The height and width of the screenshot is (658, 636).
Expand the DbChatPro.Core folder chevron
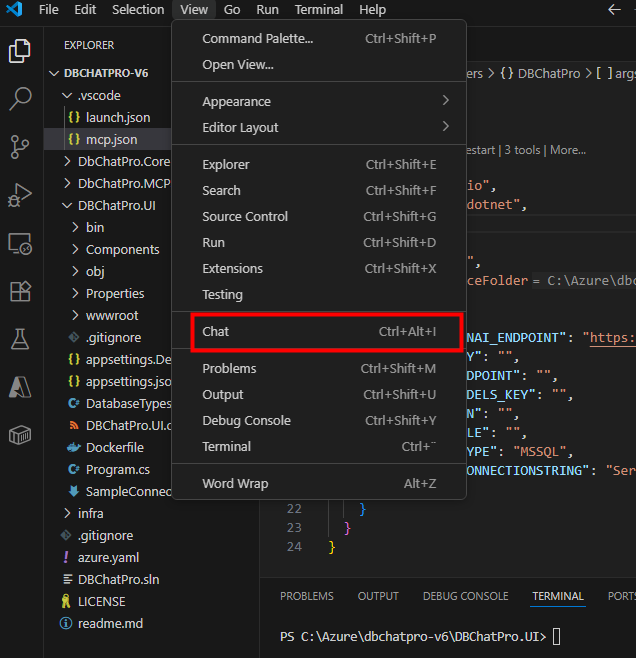67,161
